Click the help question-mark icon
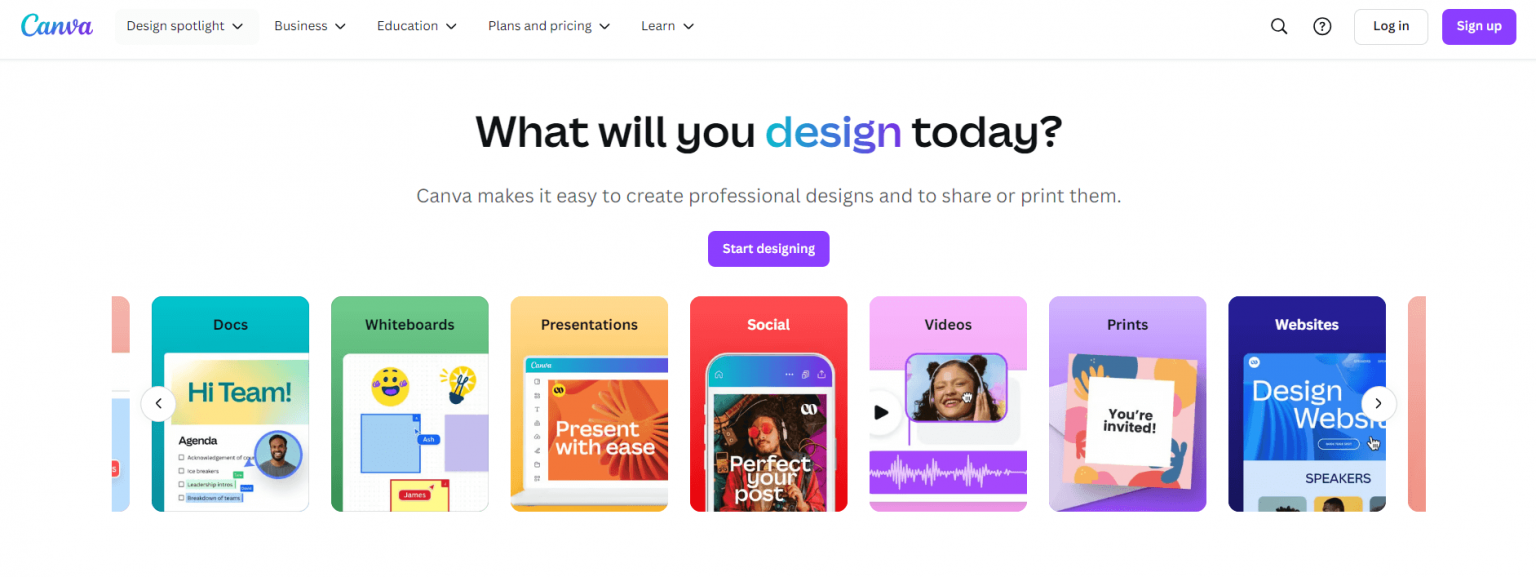 [x=1322, y=26]
